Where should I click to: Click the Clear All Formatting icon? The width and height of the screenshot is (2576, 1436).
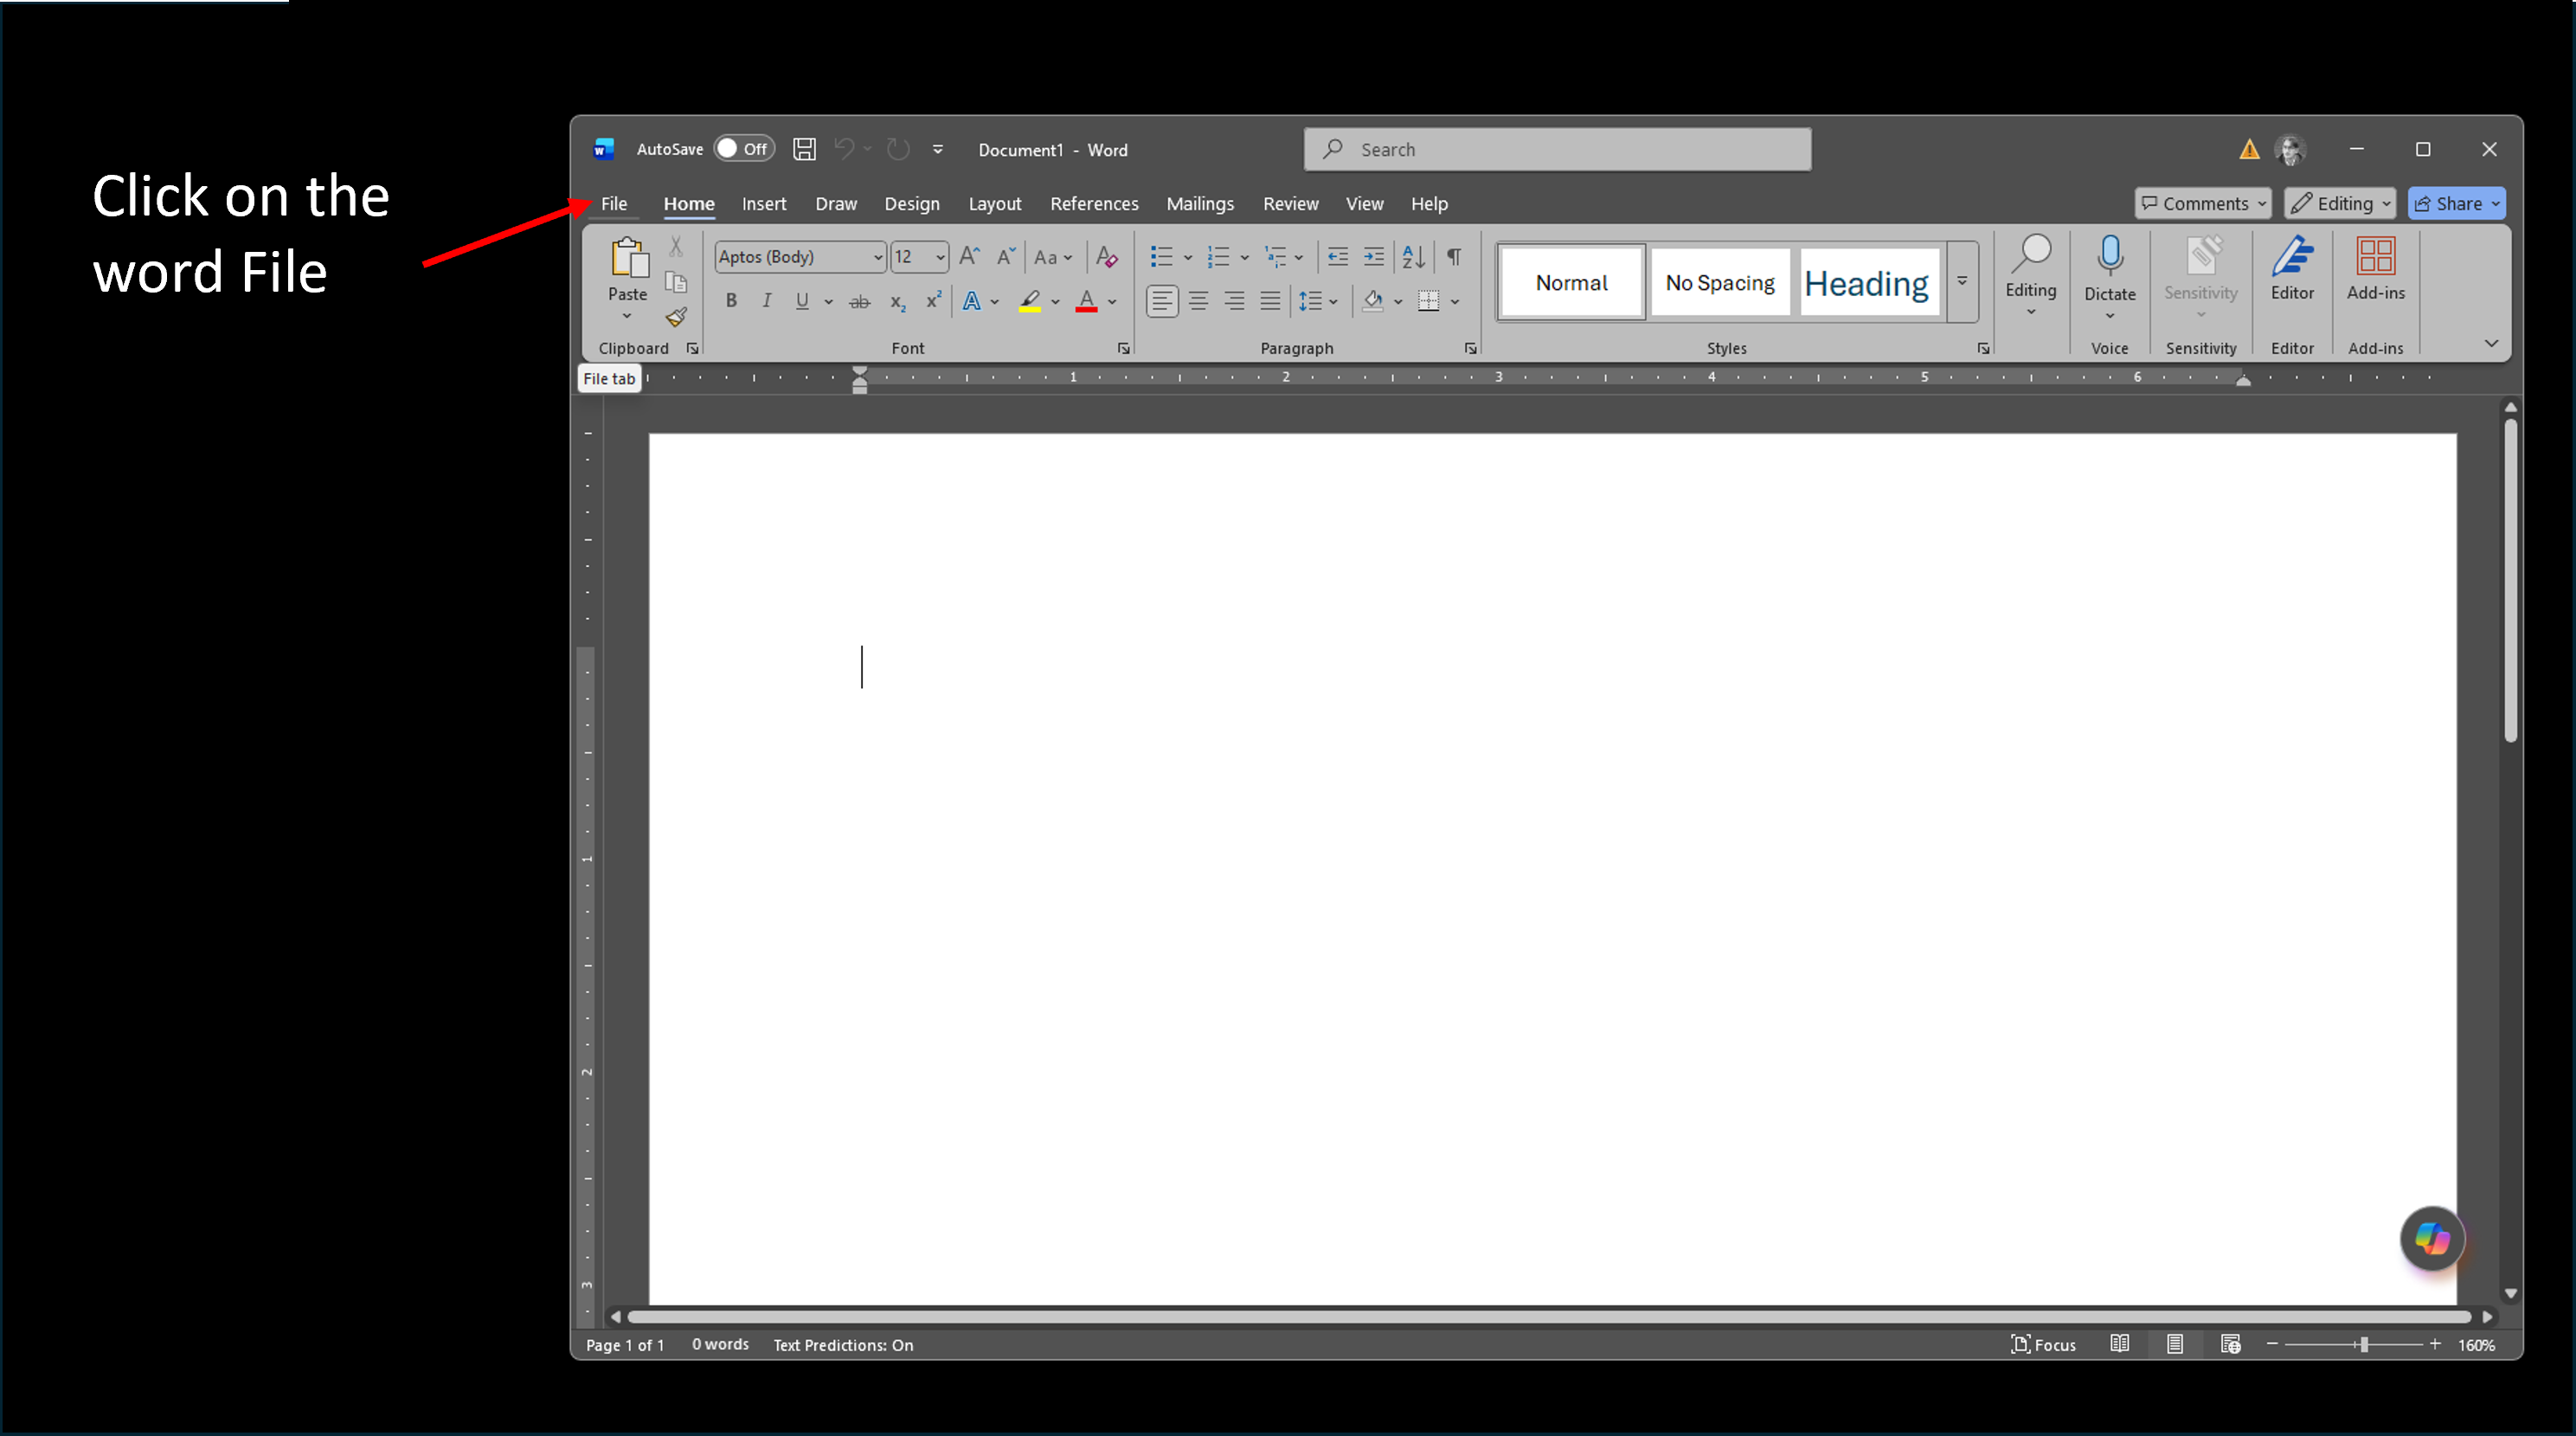(x=1106, y=257)
